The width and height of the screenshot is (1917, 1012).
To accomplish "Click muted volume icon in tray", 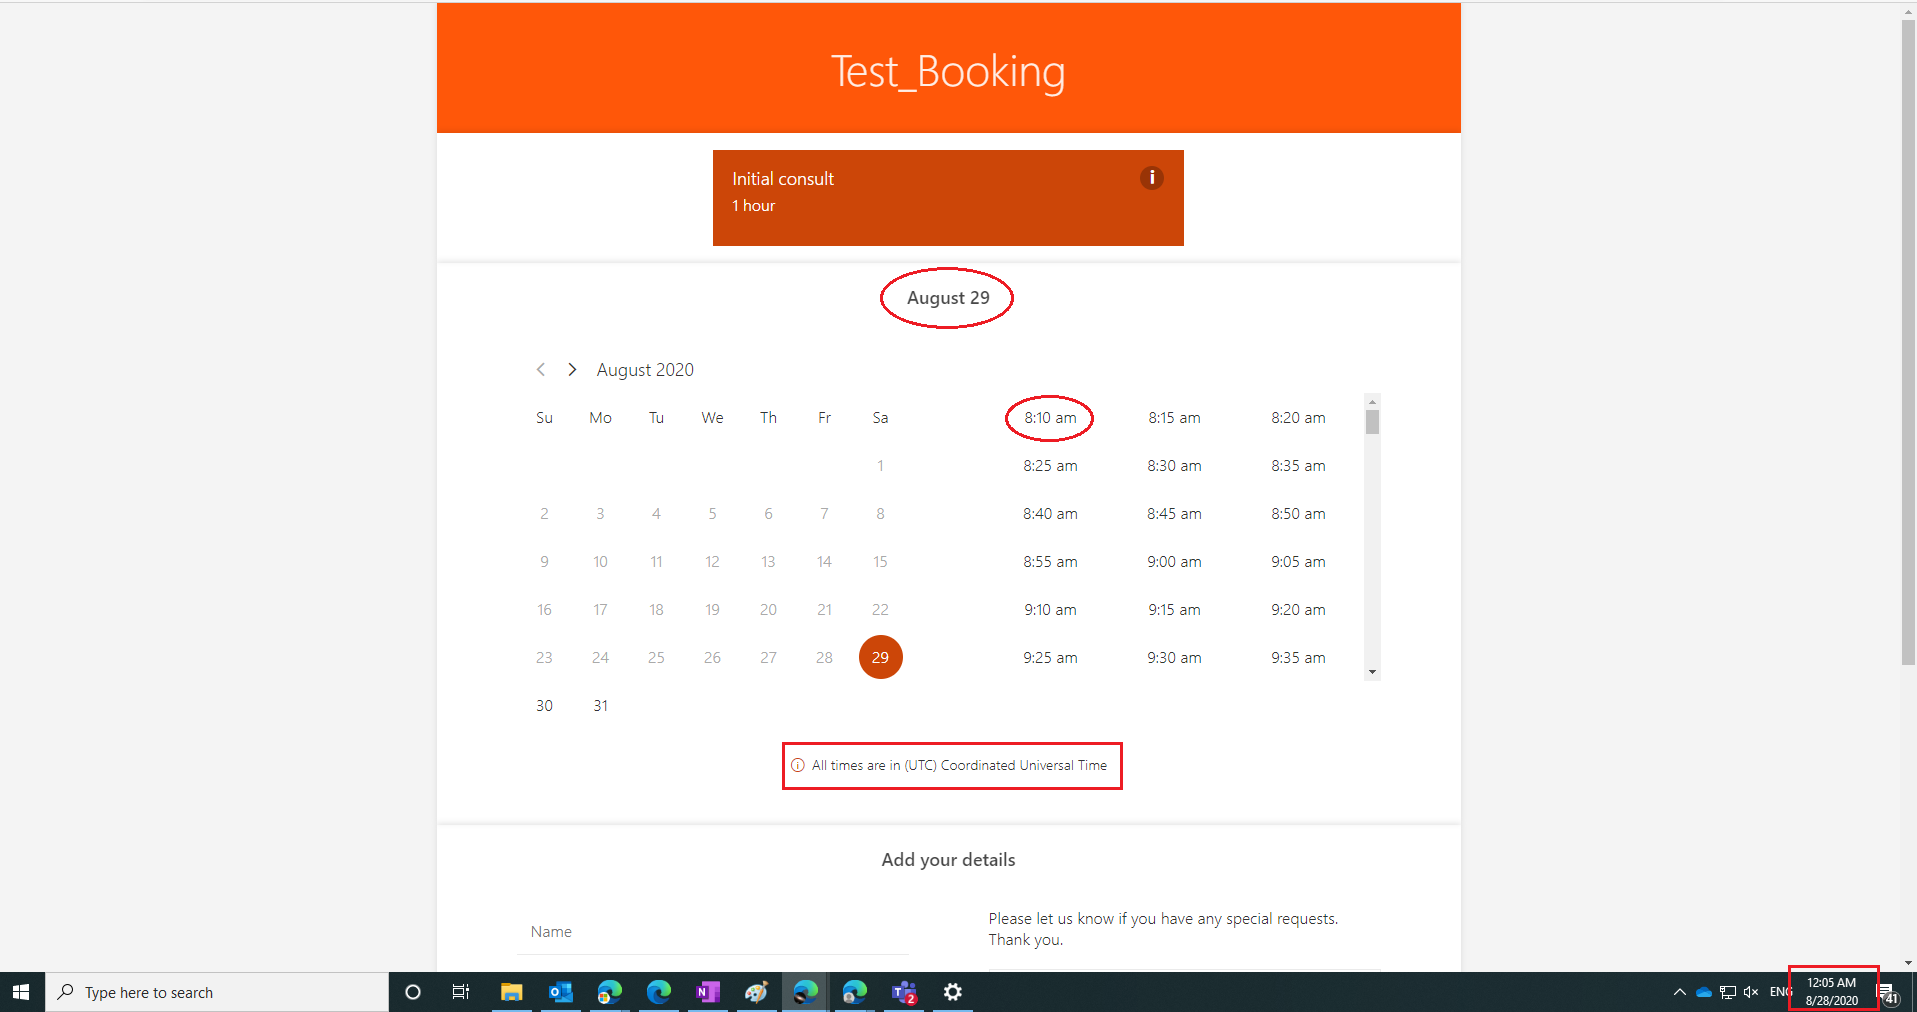I will point(1751,992).
